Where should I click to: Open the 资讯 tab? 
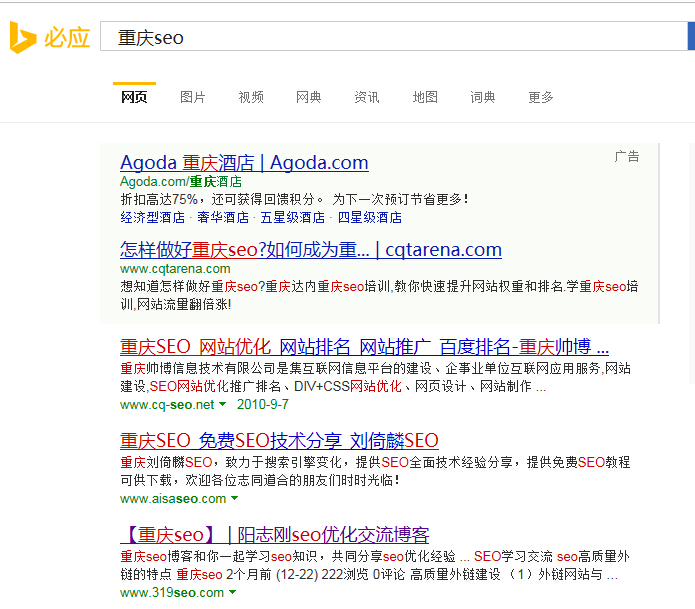367,97
